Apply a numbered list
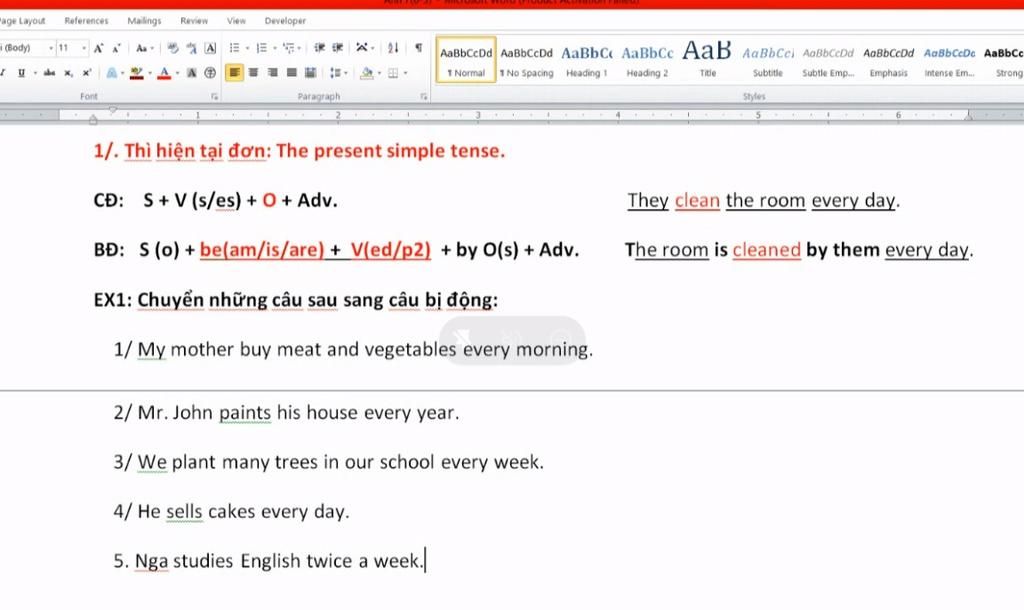 [x=261, y=48]
